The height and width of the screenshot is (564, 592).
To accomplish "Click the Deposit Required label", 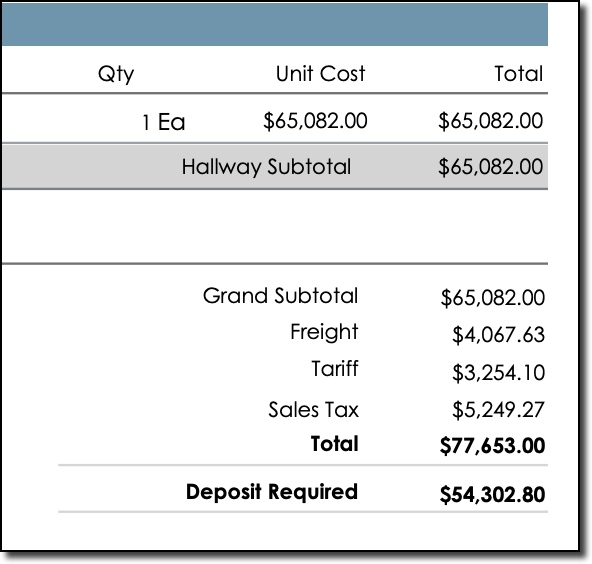I will click(272, 492).
